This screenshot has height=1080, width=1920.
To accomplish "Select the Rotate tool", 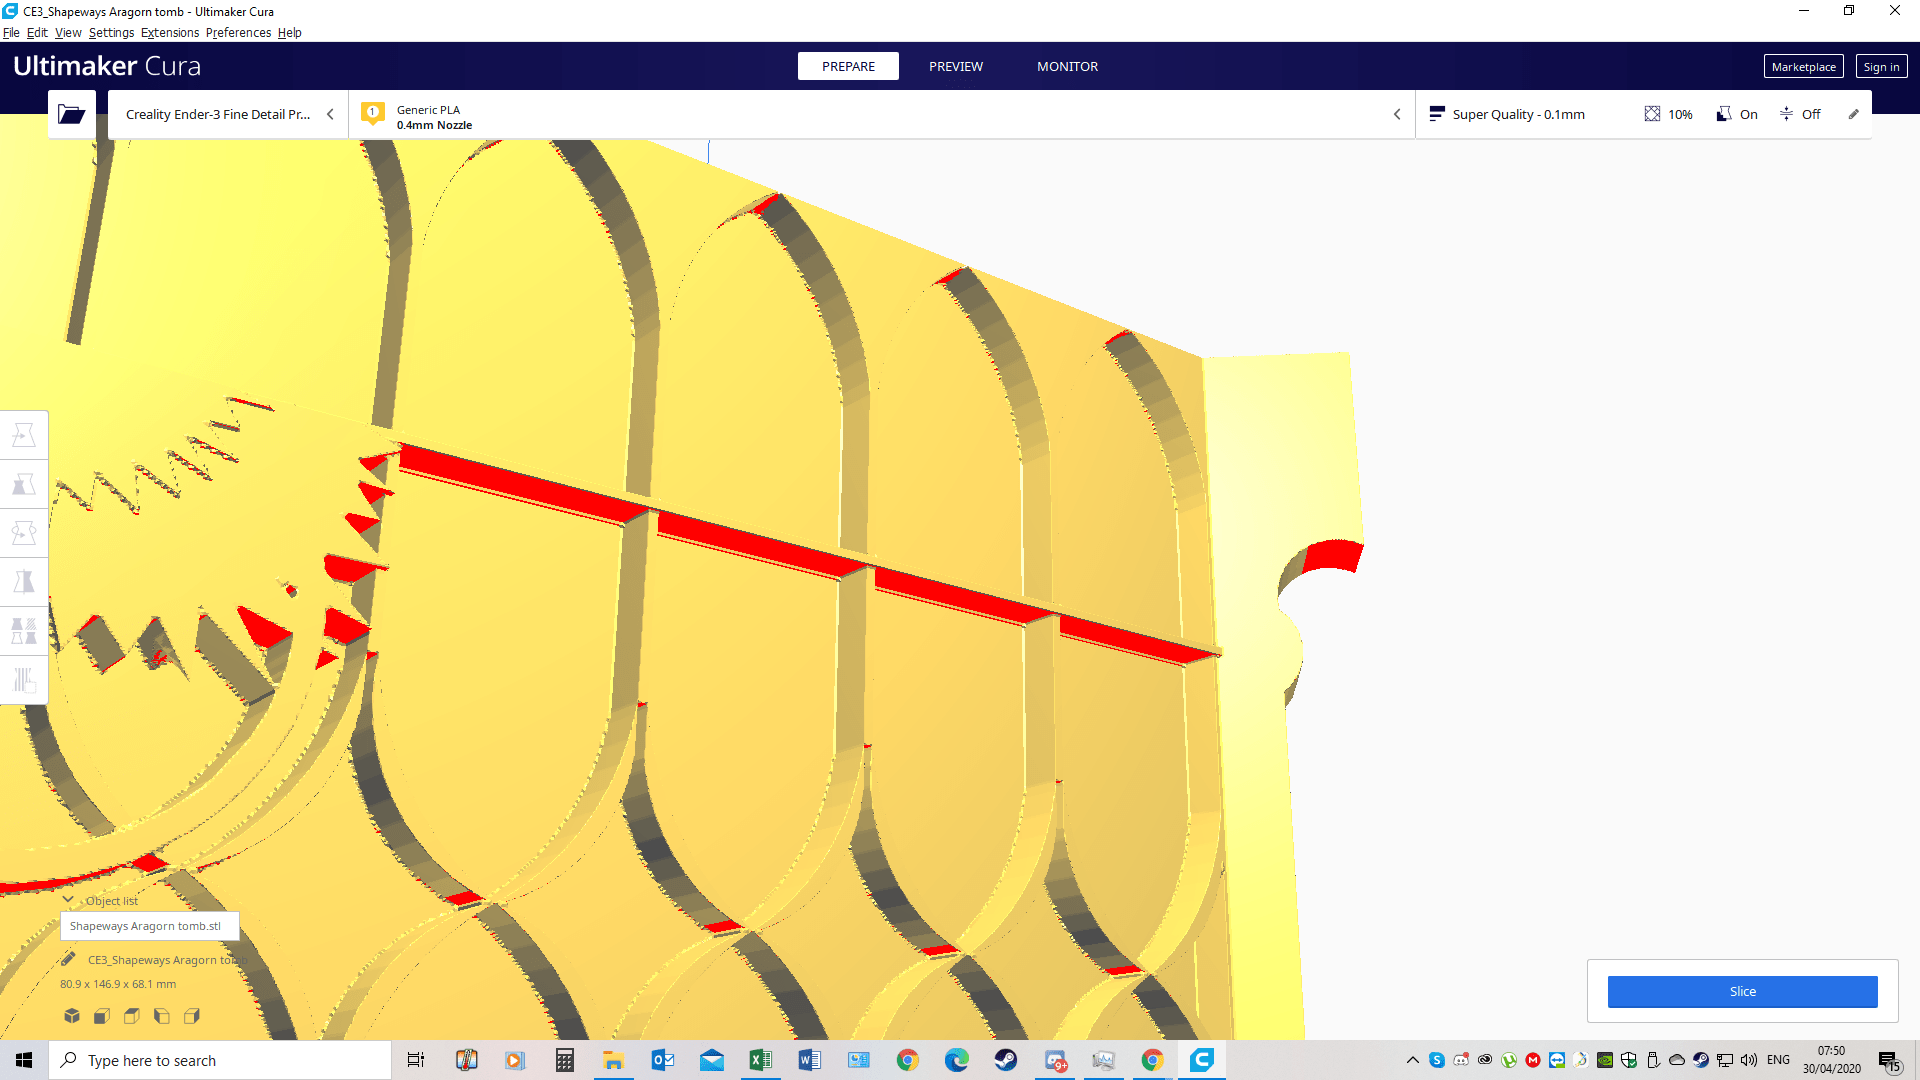I will tap(24, 533).
